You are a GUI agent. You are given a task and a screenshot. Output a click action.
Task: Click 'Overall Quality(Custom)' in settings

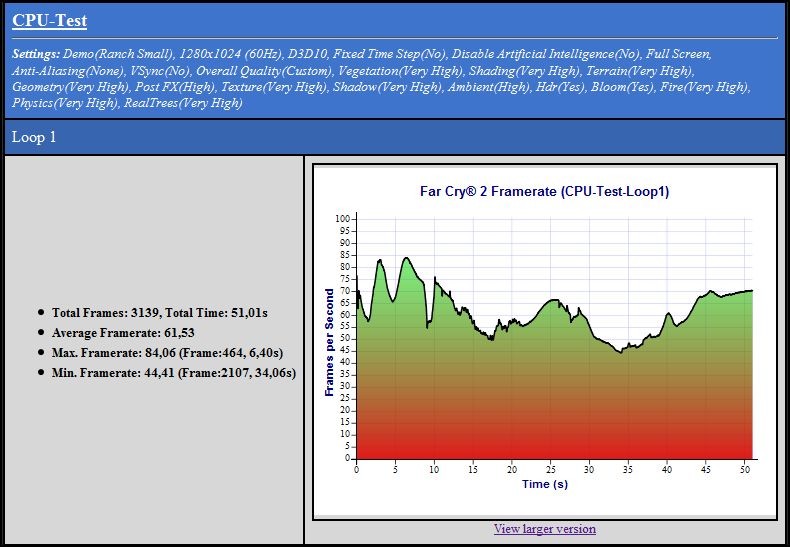tap(265, 71)
